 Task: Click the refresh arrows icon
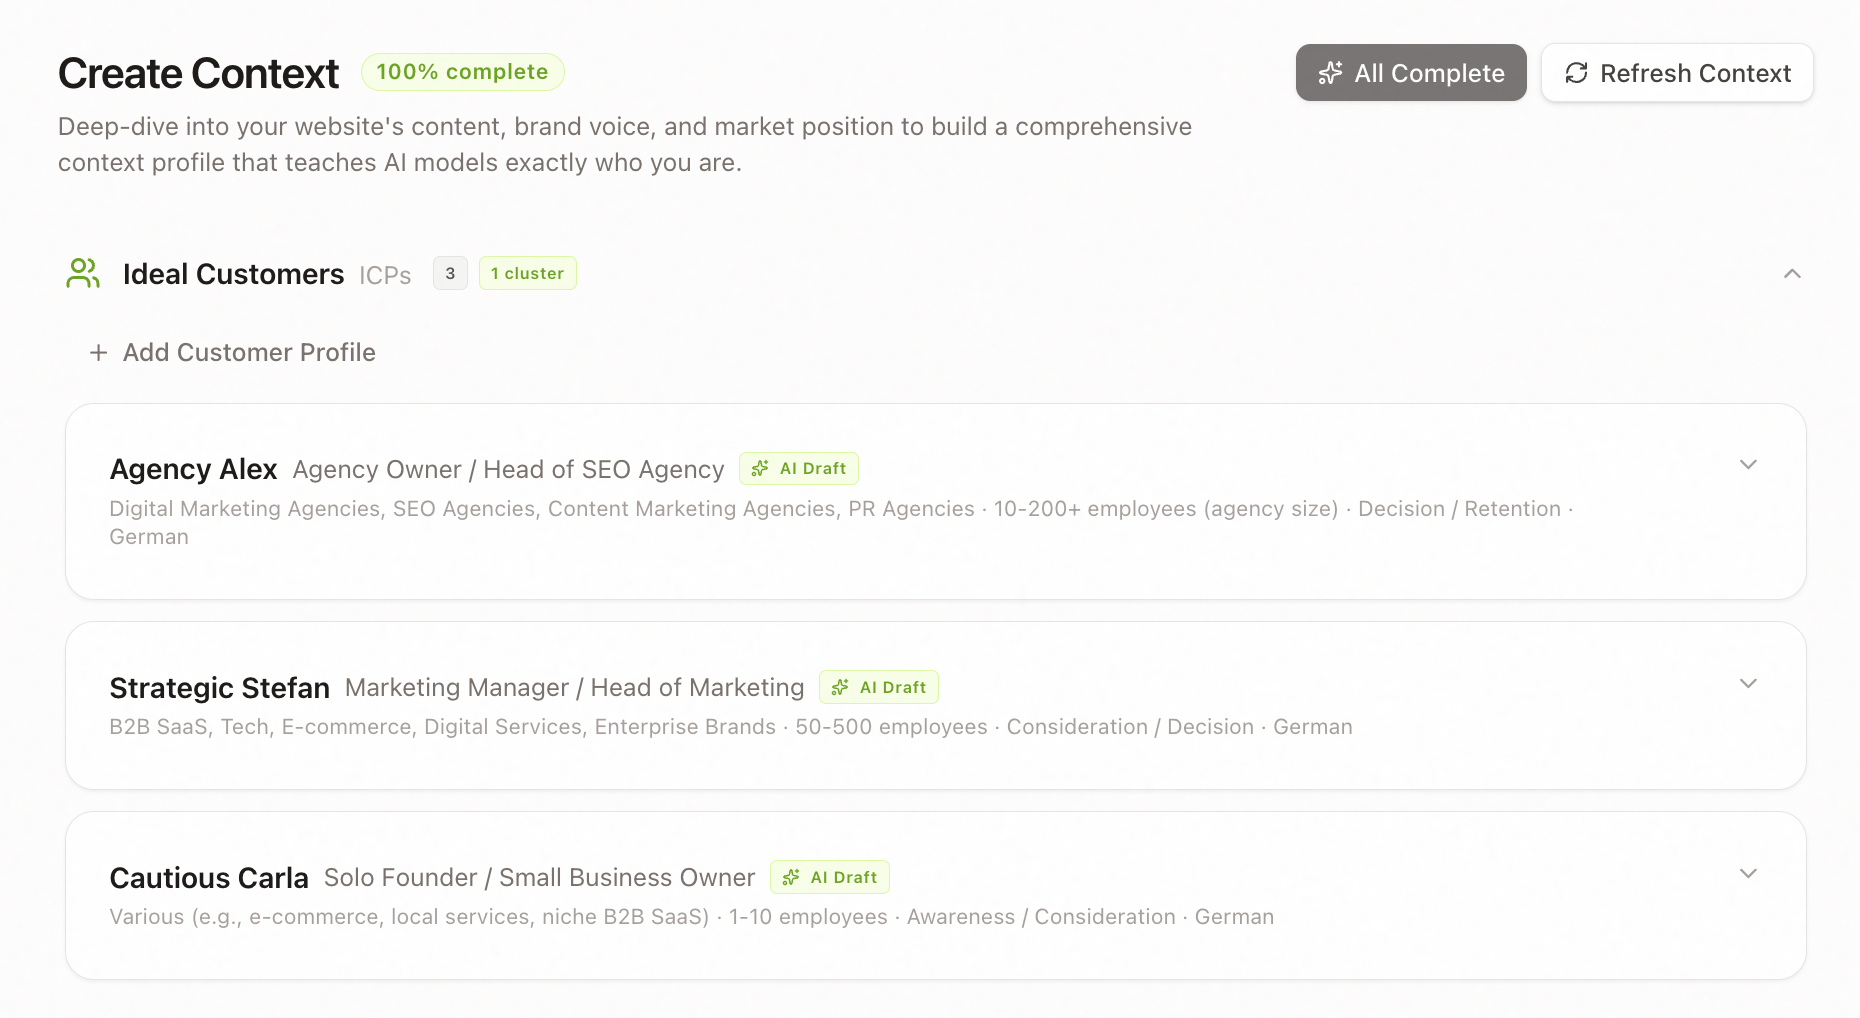pos(1576,73)
